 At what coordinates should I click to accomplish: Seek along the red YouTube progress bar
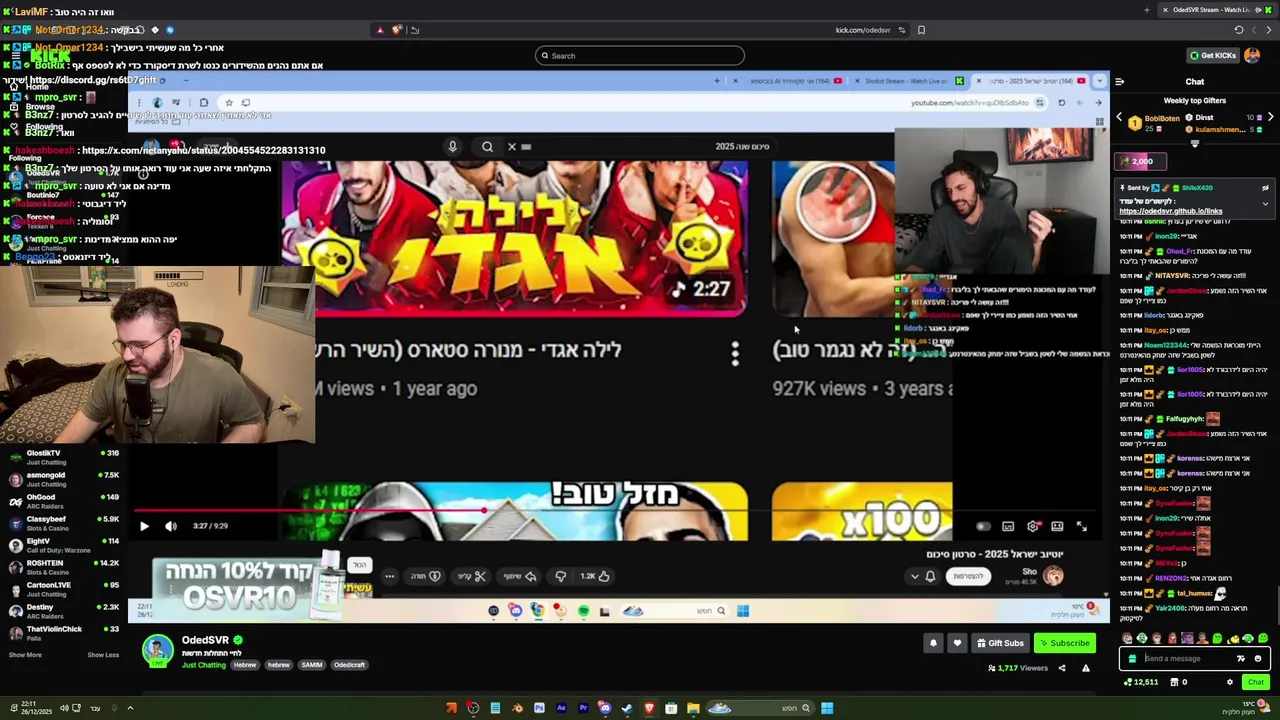[618, 511]
